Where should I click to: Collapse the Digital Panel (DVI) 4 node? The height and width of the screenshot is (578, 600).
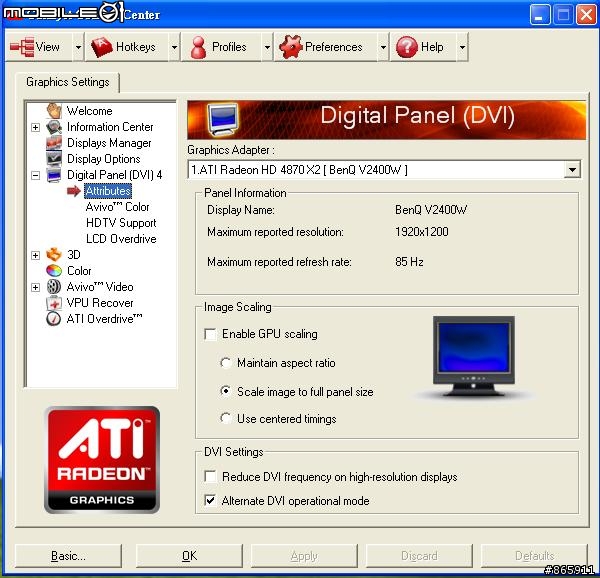[36, 176]
